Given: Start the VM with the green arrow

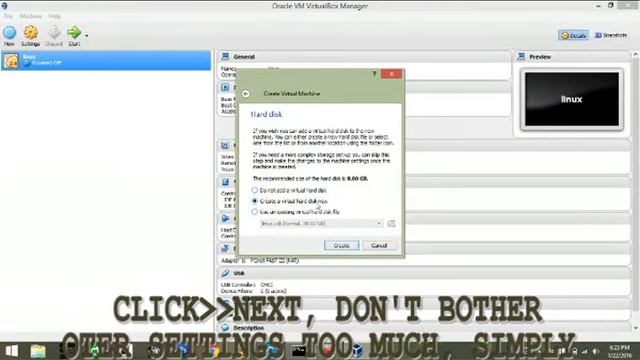Looking at the screenshot, I should coord(74,36).
